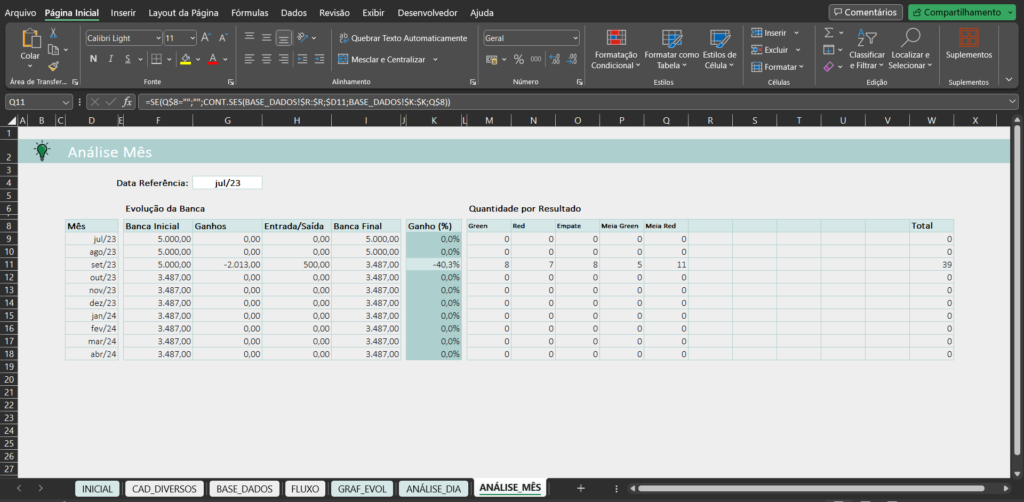Click the Cut scissors icon

[53, 33]
